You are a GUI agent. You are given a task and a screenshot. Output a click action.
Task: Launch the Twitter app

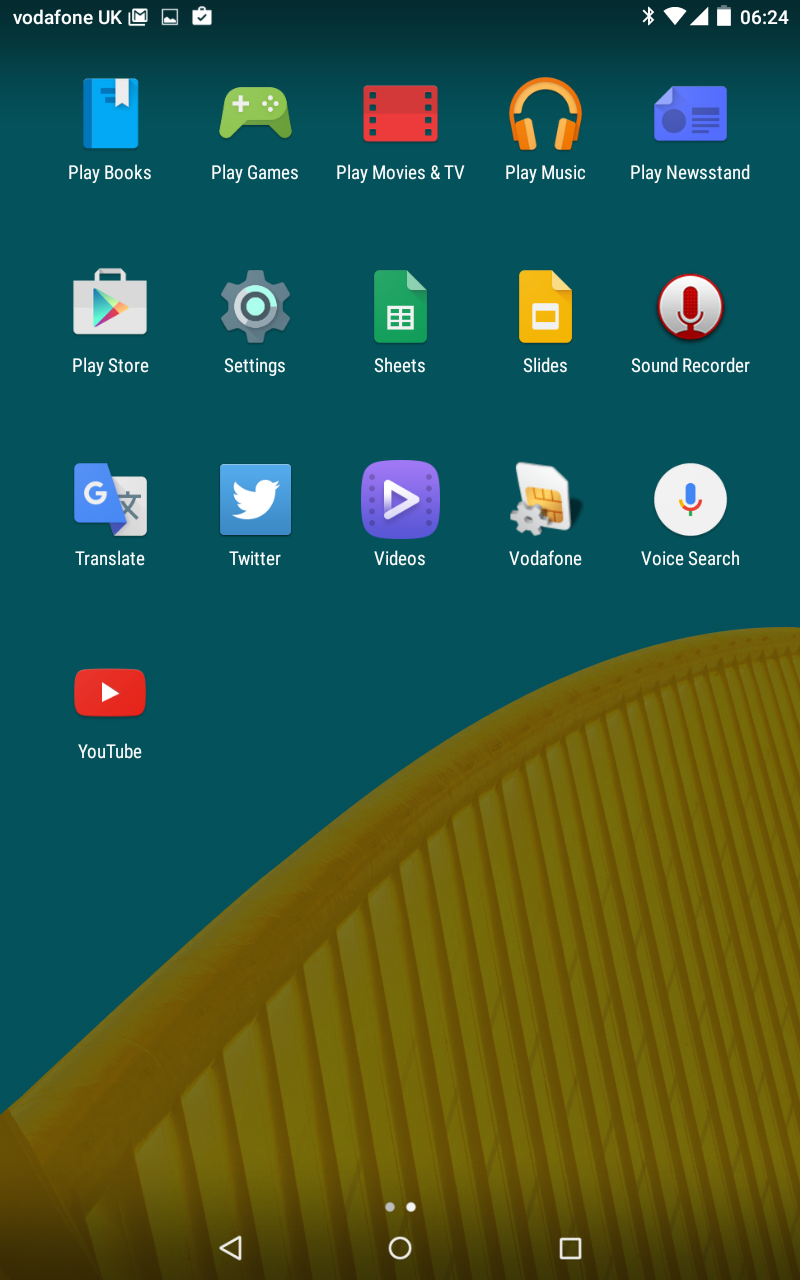coord(255,517)
